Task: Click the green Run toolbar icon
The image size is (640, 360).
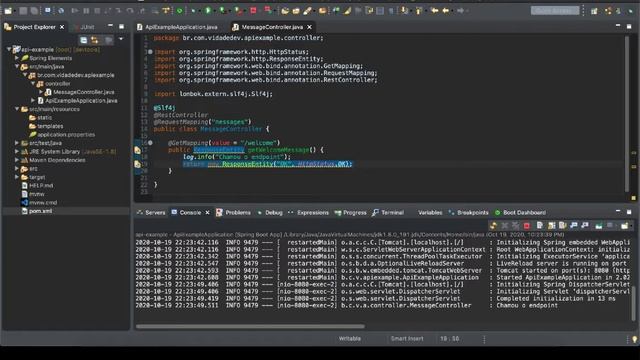Action: click(x=208, y=10)
